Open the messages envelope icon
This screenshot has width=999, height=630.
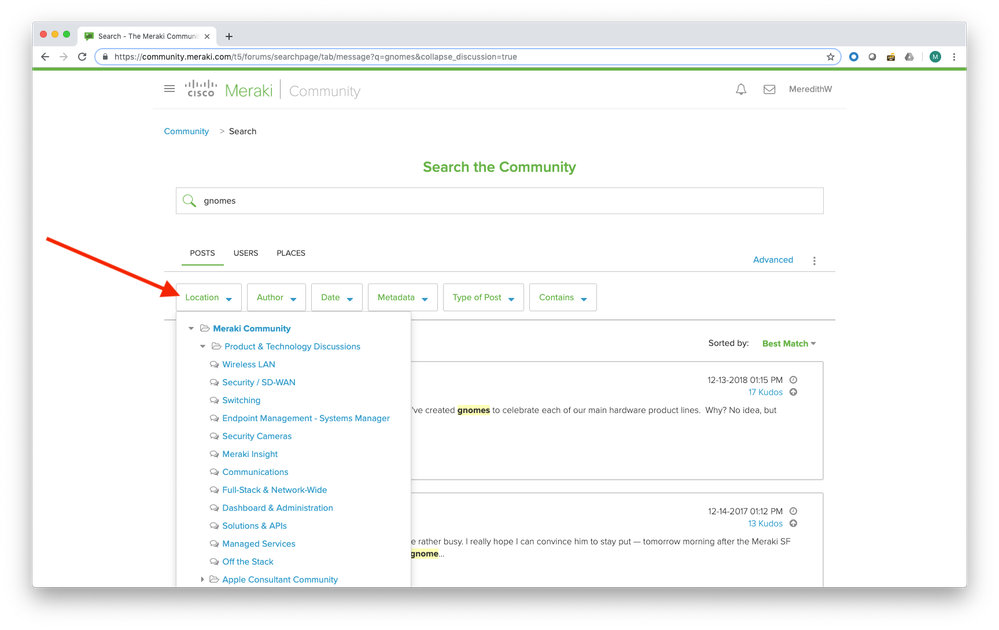(x=769, y=90)
